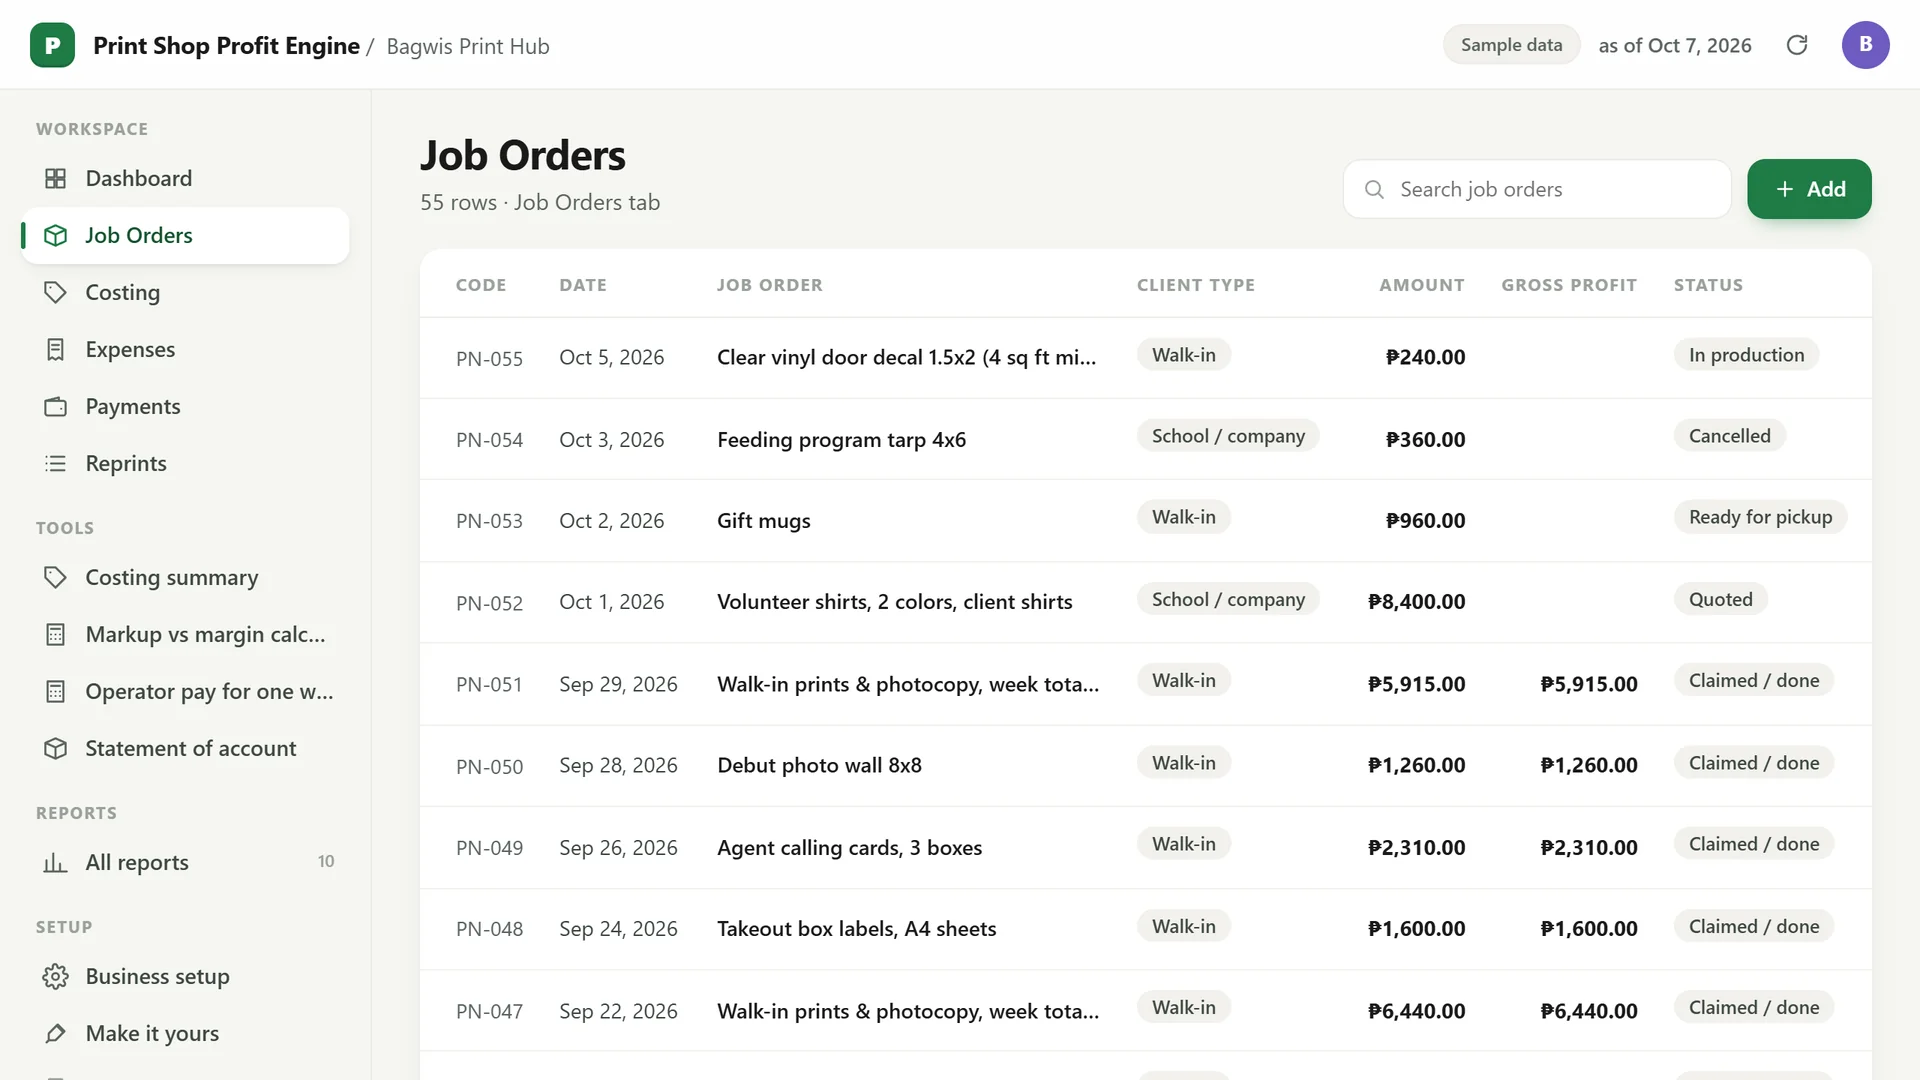Click the Operator pay calculator icon

[x=56, y=691]
